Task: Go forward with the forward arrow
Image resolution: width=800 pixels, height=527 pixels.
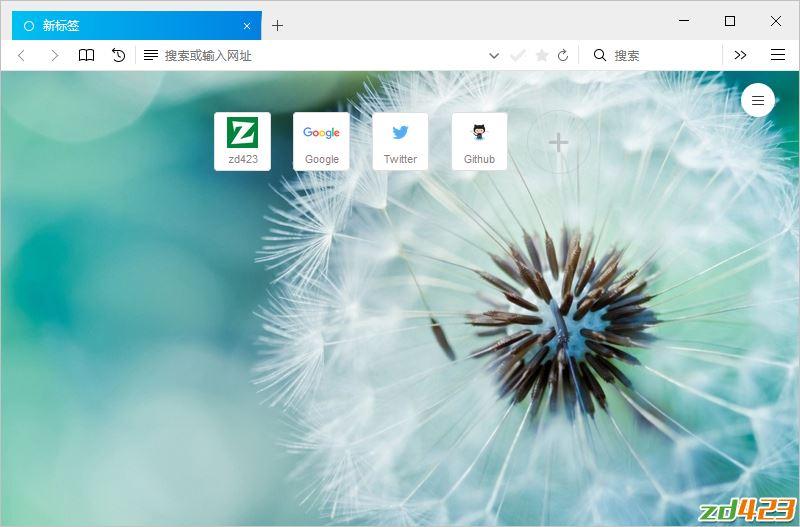Action: [54, 55]
